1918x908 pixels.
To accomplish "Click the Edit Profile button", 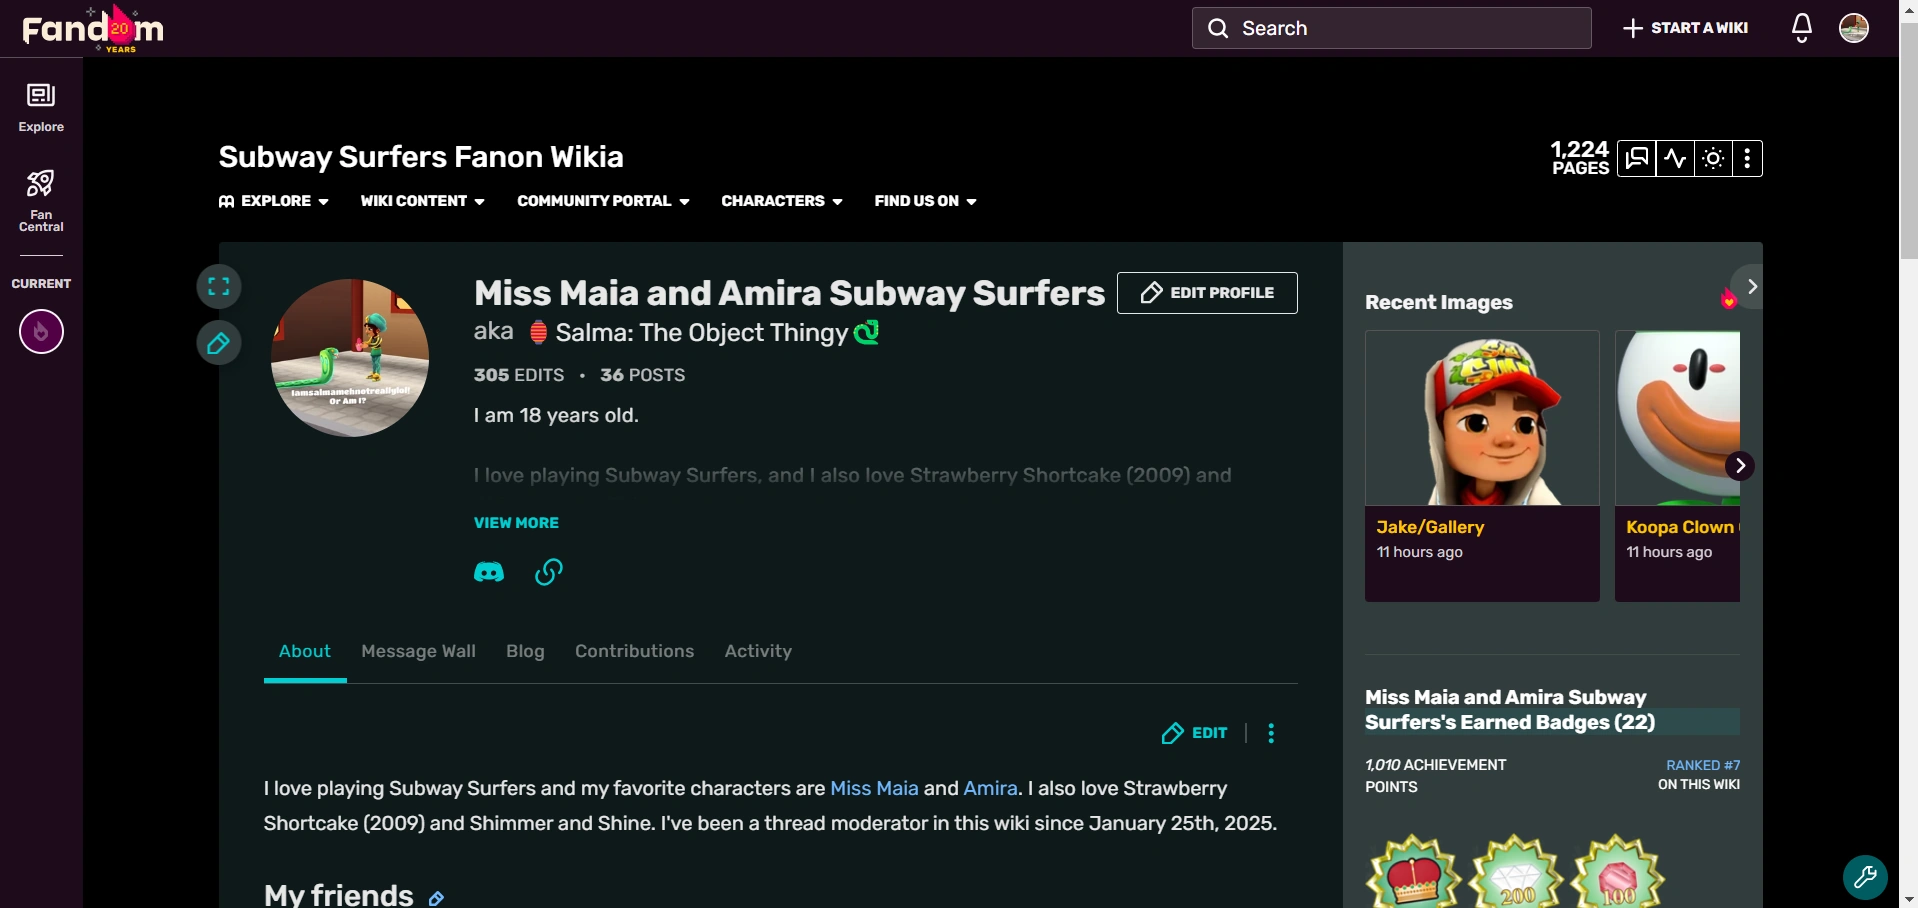I will (1206, 292).
